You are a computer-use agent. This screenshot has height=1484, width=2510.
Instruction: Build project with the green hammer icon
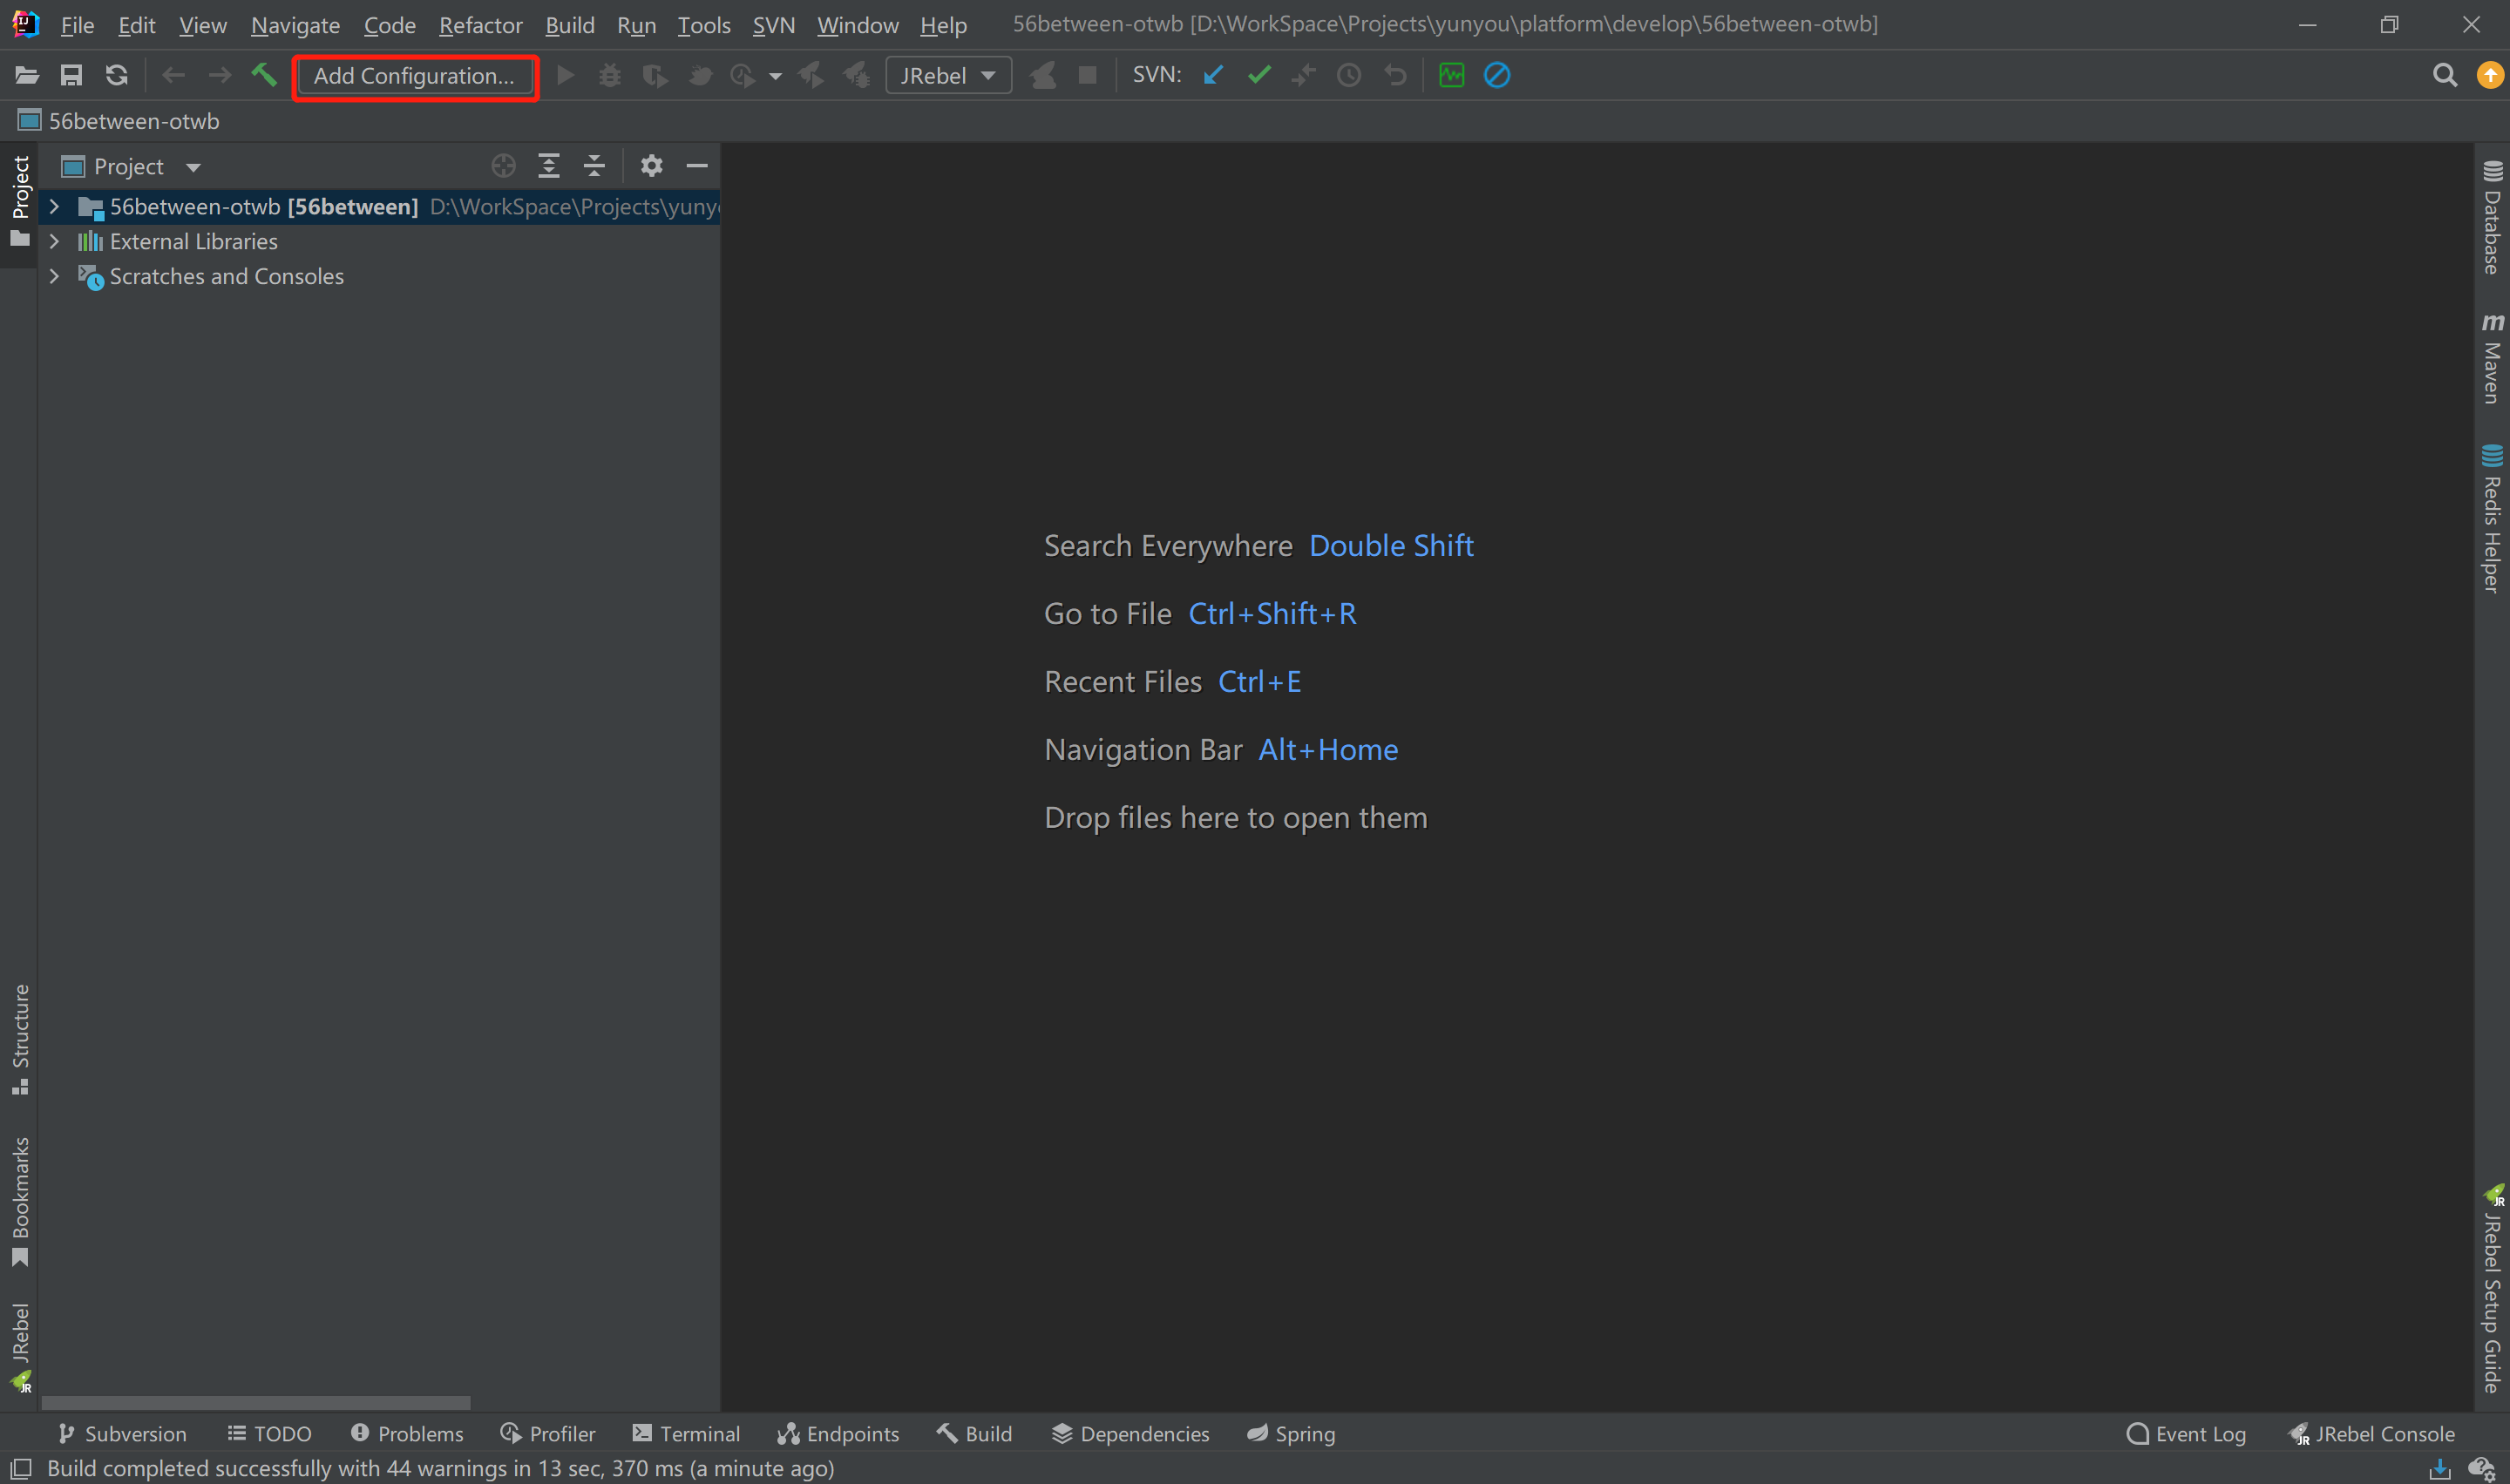tap(264, 75)
